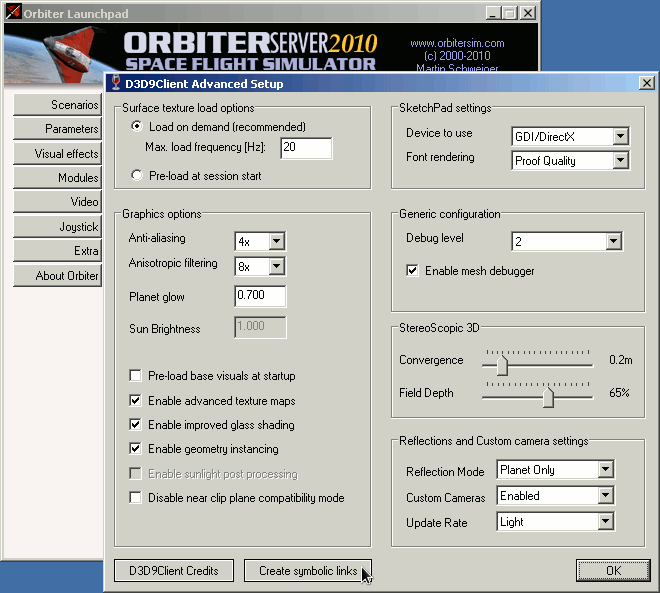Open the Update Rate dropdown

(x=605, y=521)
